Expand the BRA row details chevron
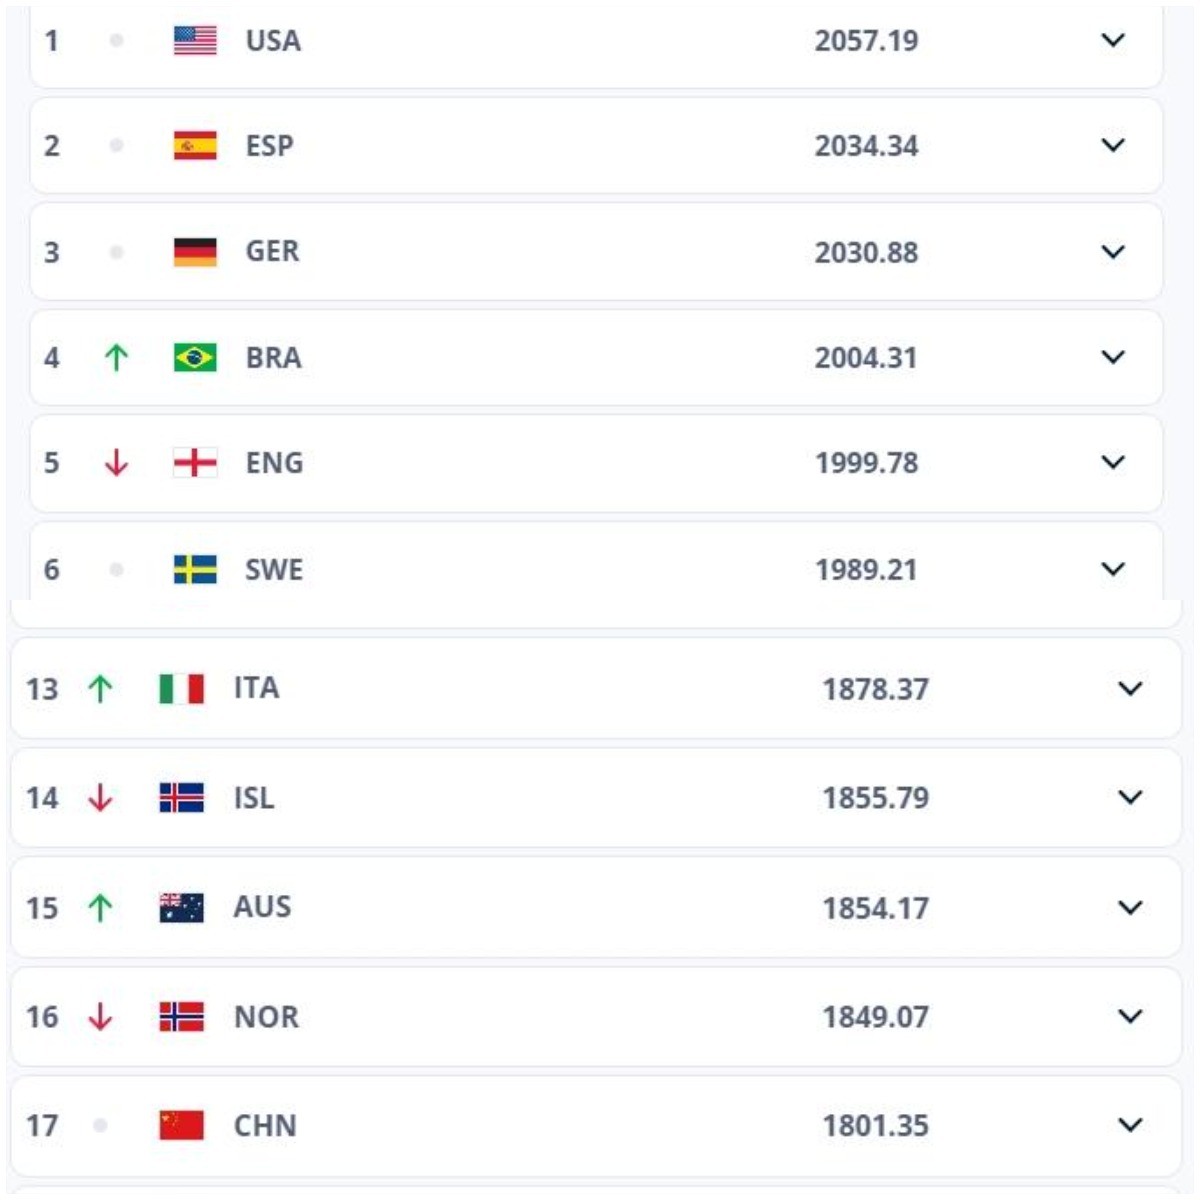The width and height of the screenshot is (1200, 1200). [x=1113, y=357]
